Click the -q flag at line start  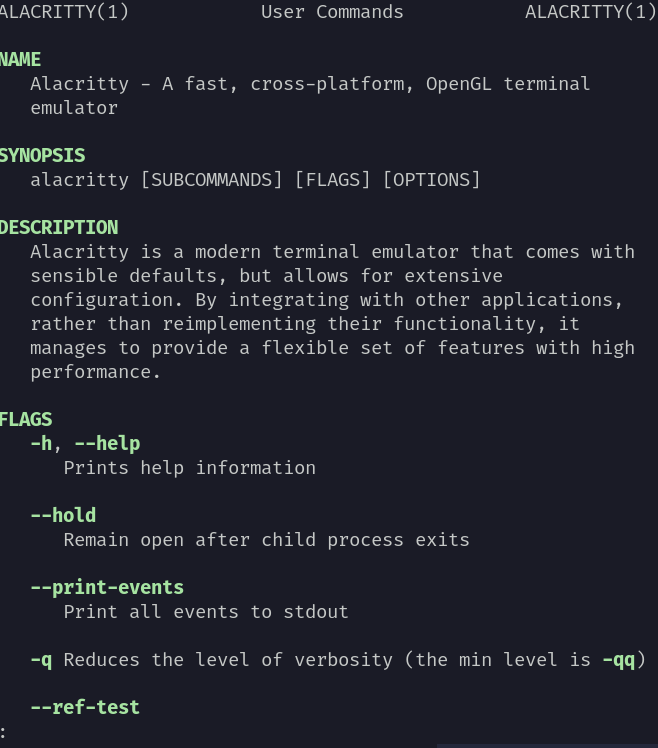coord(42,660)
